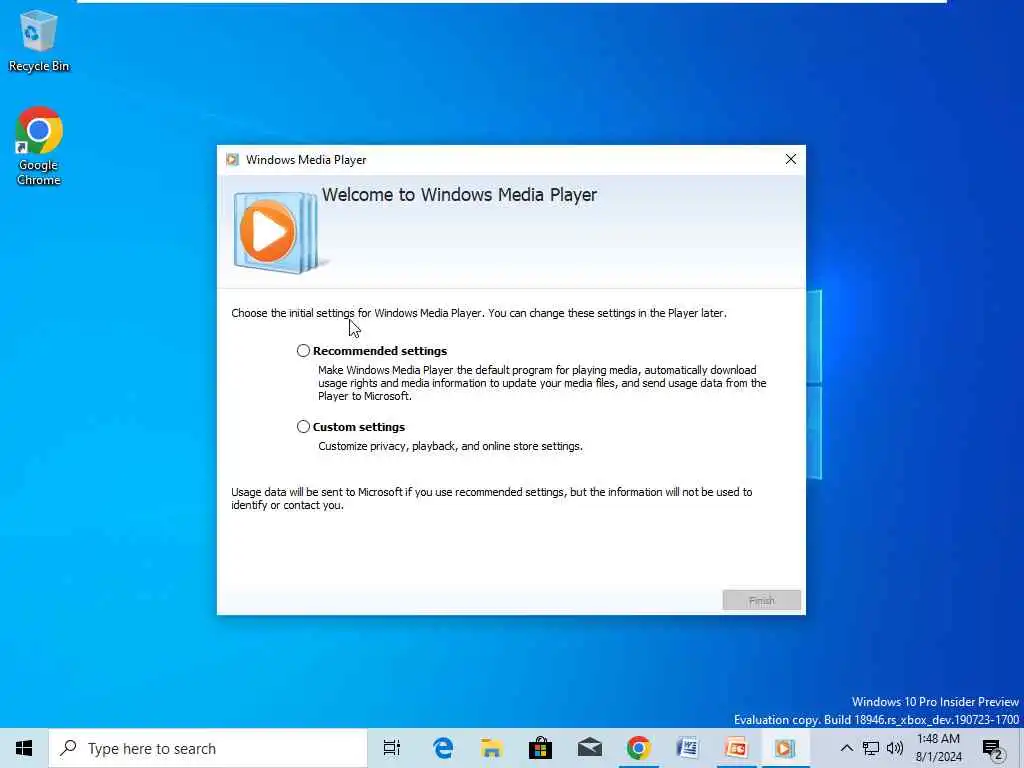Open the network status tray icon
Image resolution: width=1024 pixels, height=768 pixels.
(871, 748)
